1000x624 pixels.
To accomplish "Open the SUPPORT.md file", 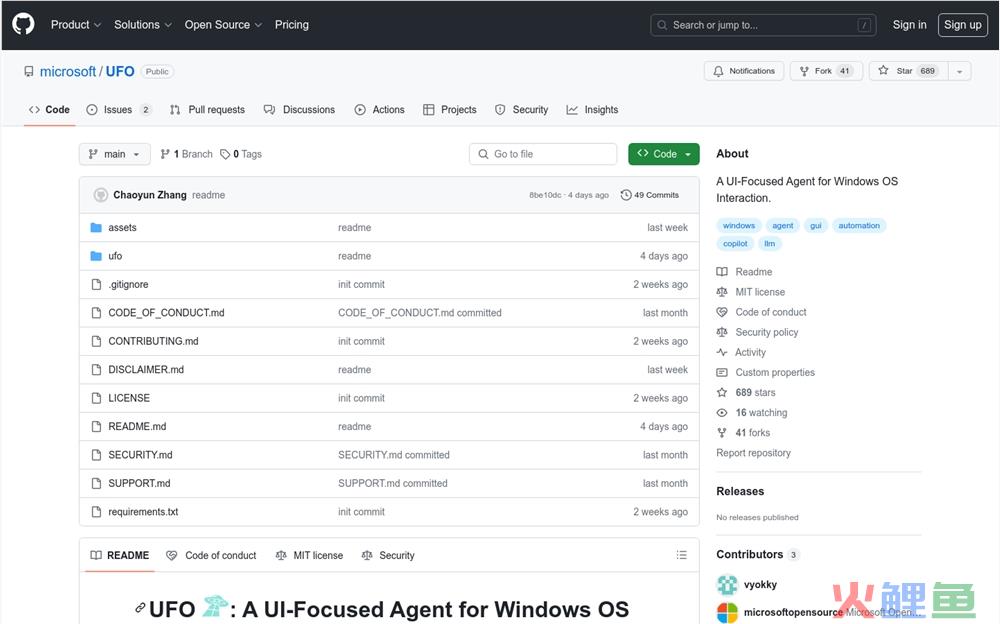I will [x=139, y=483].
